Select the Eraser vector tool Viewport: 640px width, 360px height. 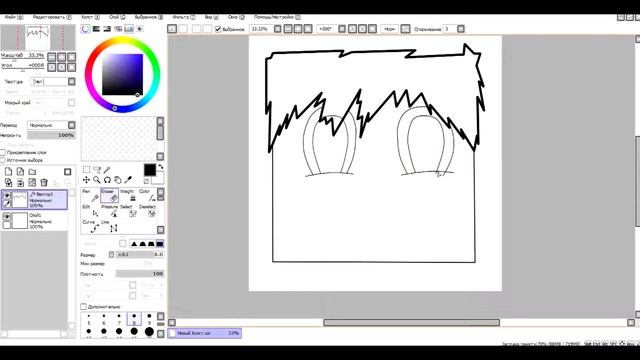tap(109, 196)
